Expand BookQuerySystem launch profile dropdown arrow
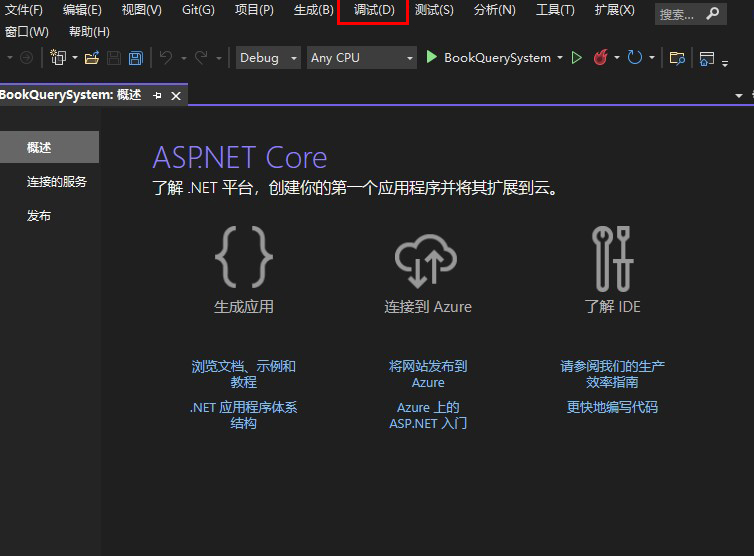This screenshot has width=754, height=556. [560, 58]
